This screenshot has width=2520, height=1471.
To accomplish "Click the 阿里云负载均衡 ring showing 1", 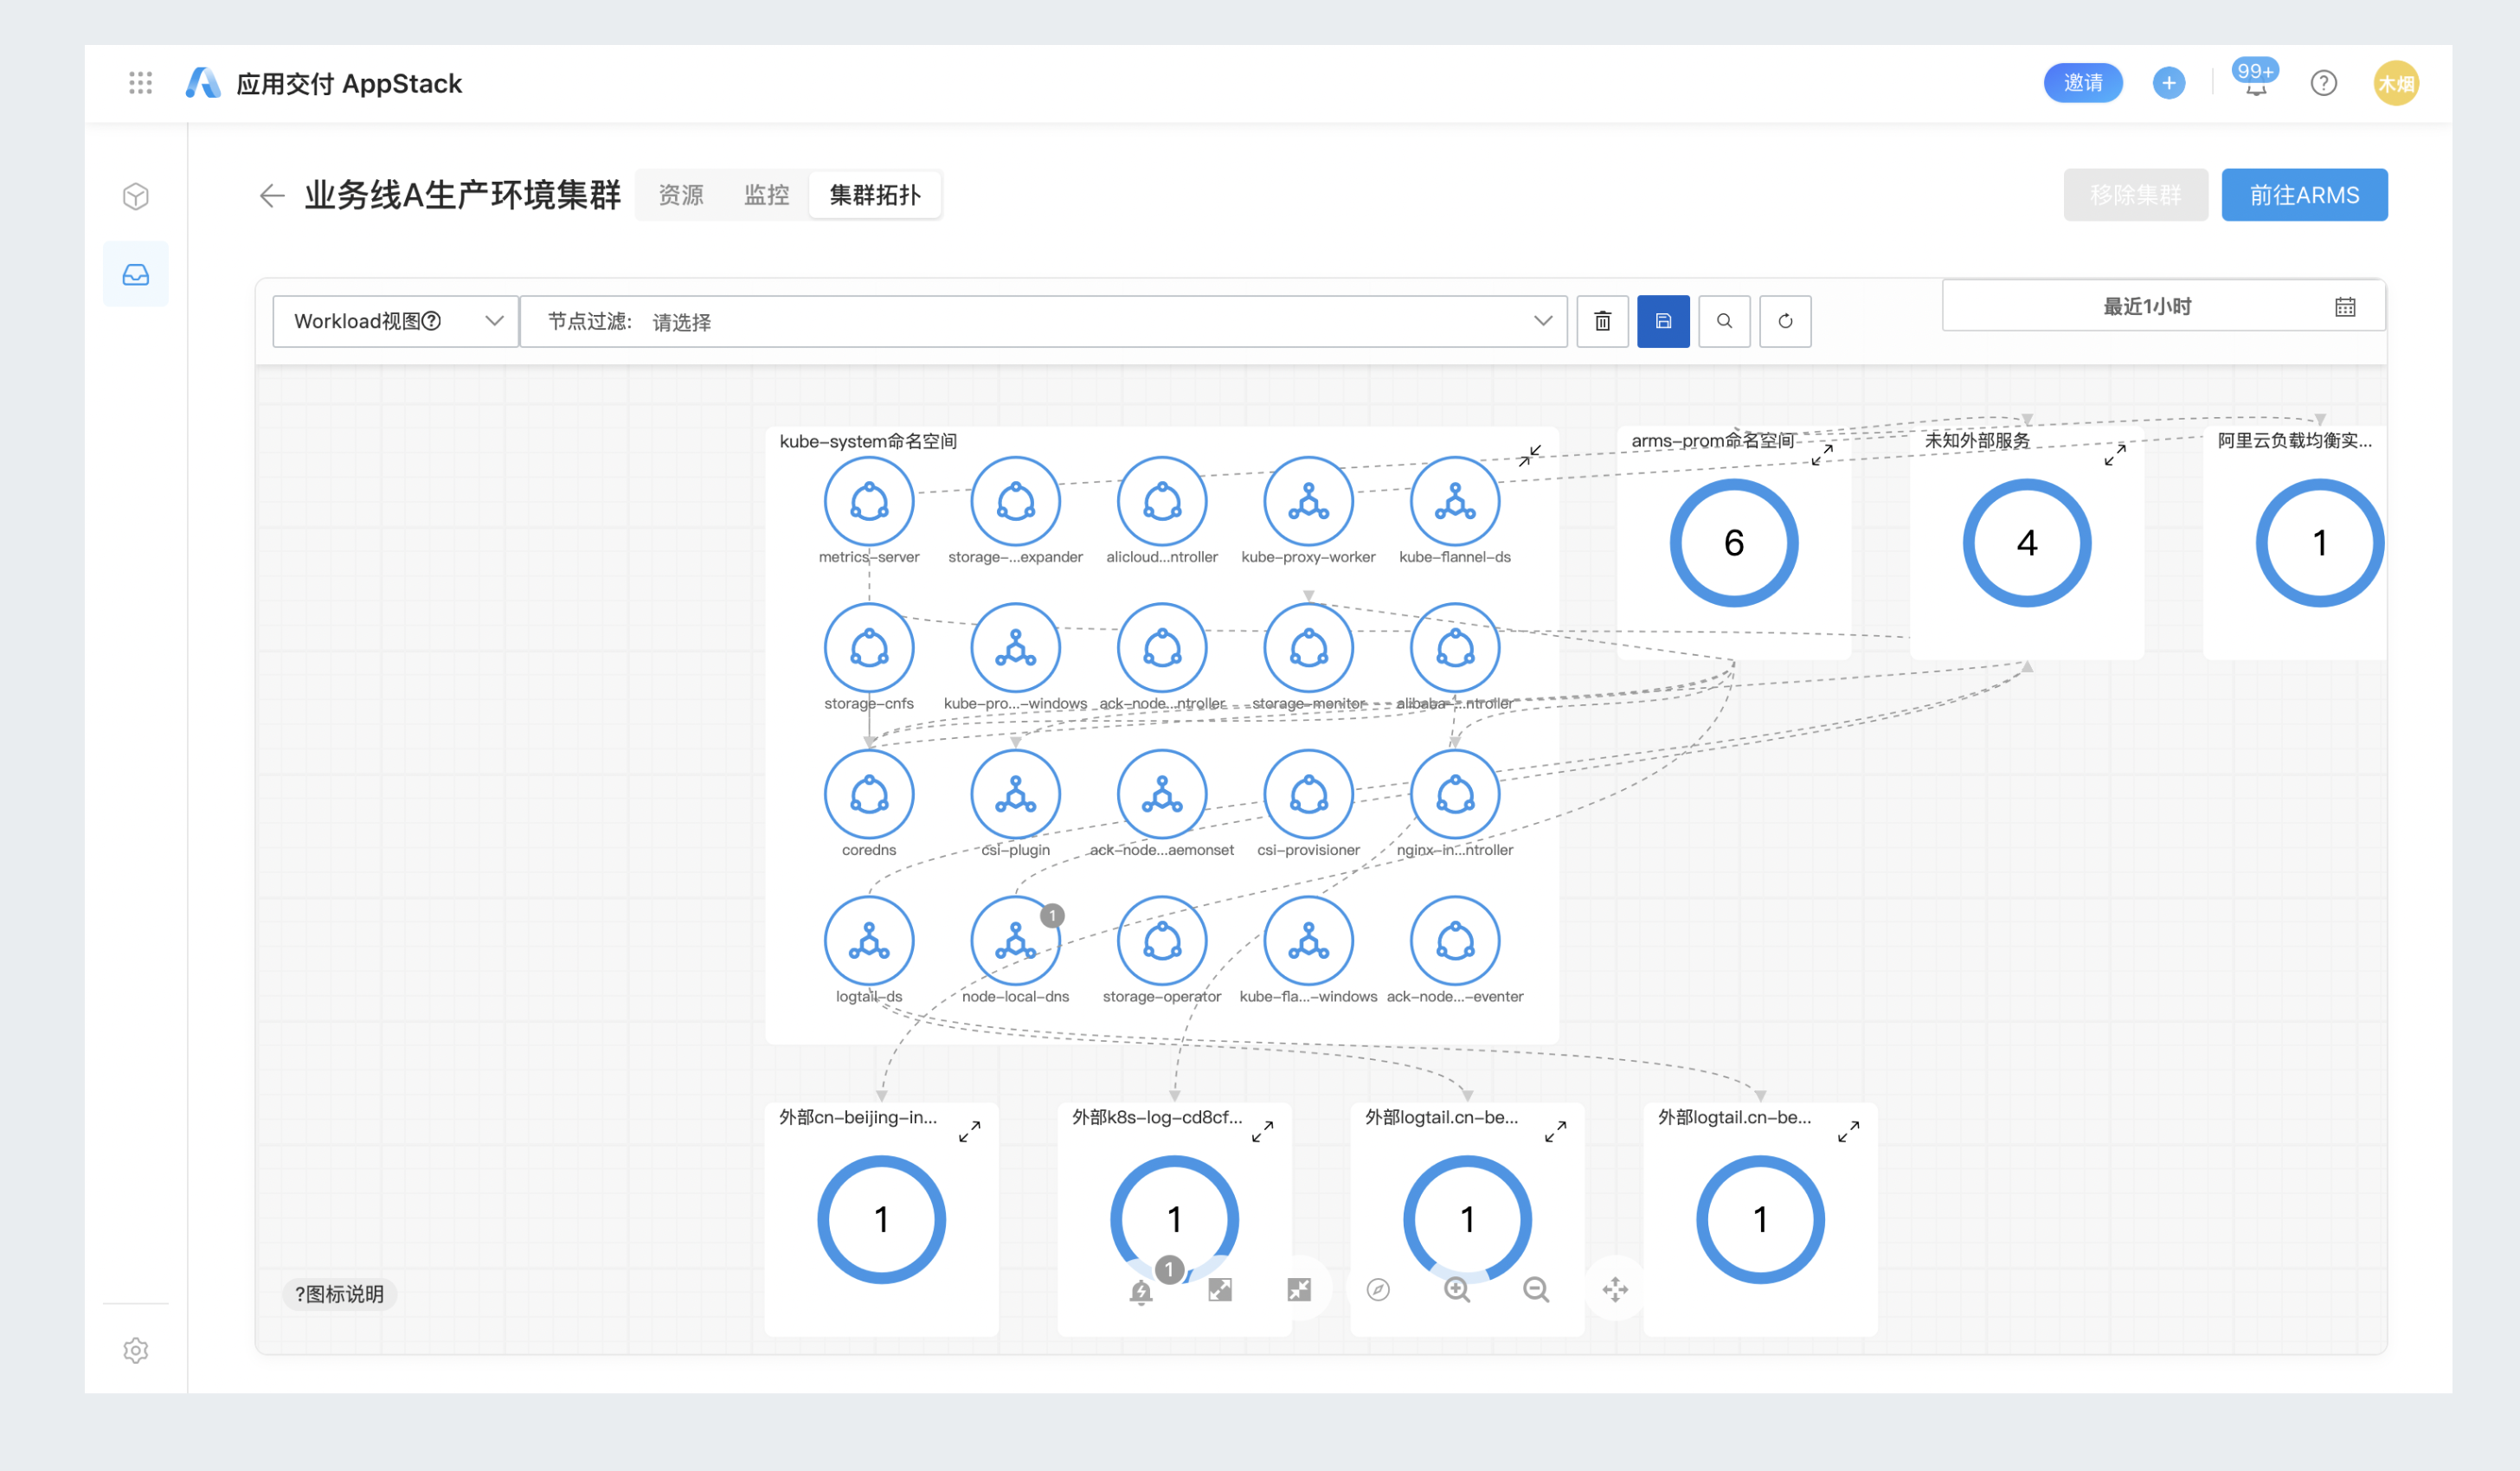I will pos(2320,543).
